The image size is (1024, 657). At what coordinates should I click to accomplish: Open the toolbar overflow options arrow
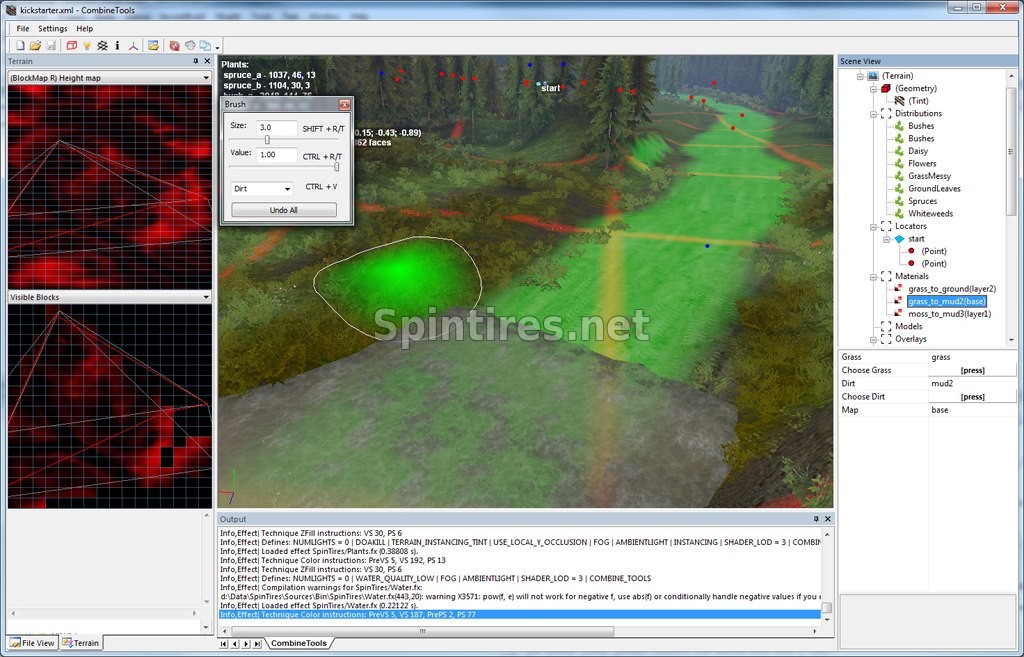[x=217, y=47]
